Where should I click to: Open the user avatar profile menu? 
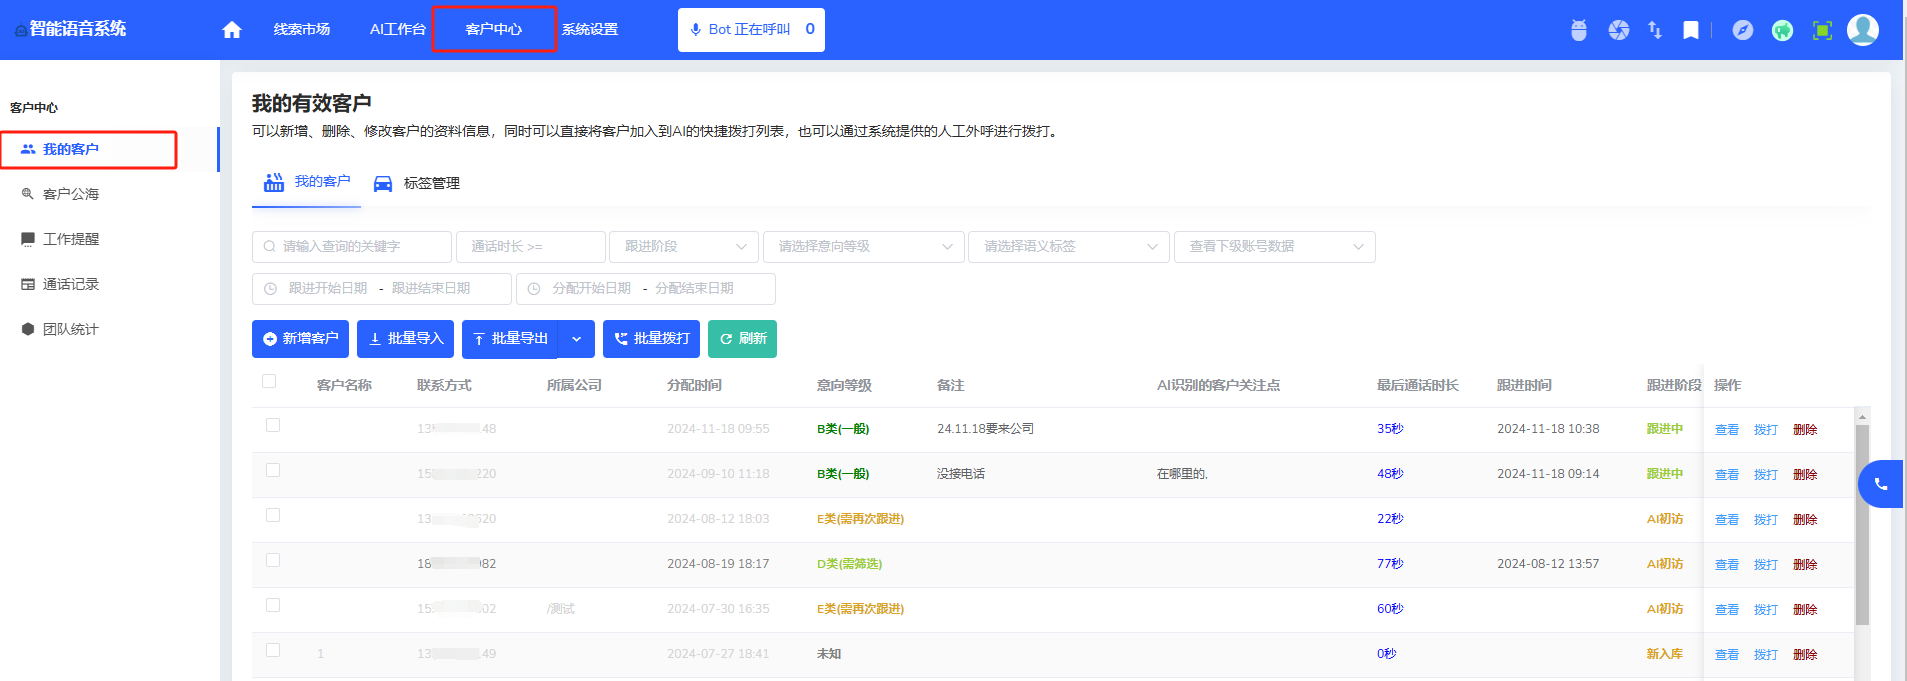point(1862,30)
